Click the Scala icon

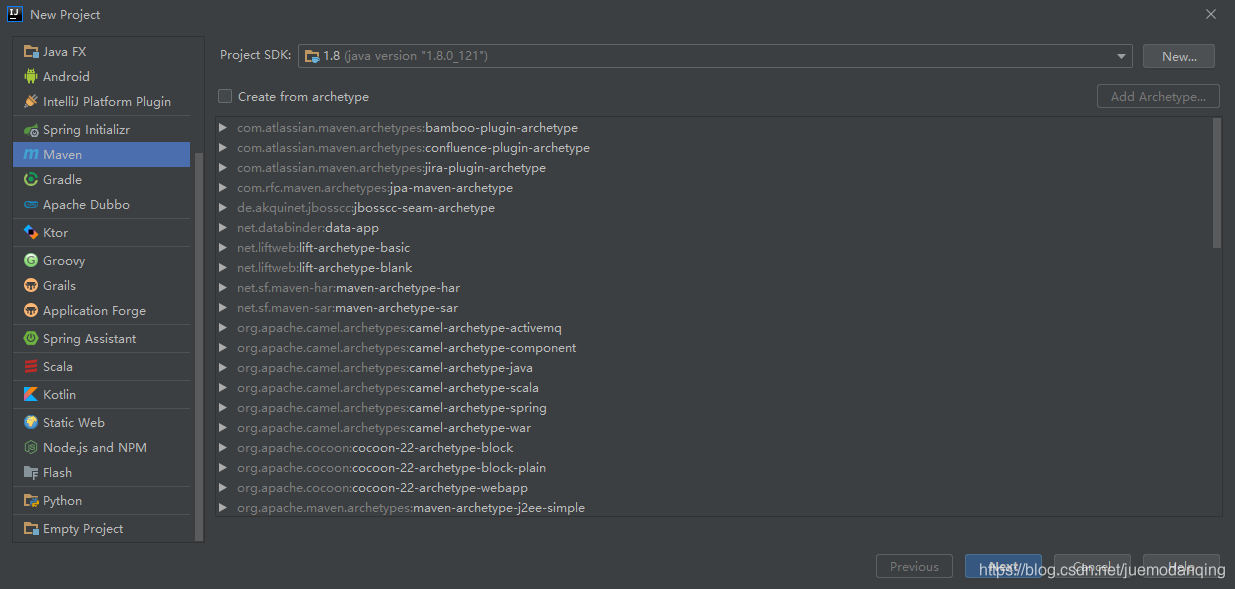pyautogui.click(x=31, y=367)
